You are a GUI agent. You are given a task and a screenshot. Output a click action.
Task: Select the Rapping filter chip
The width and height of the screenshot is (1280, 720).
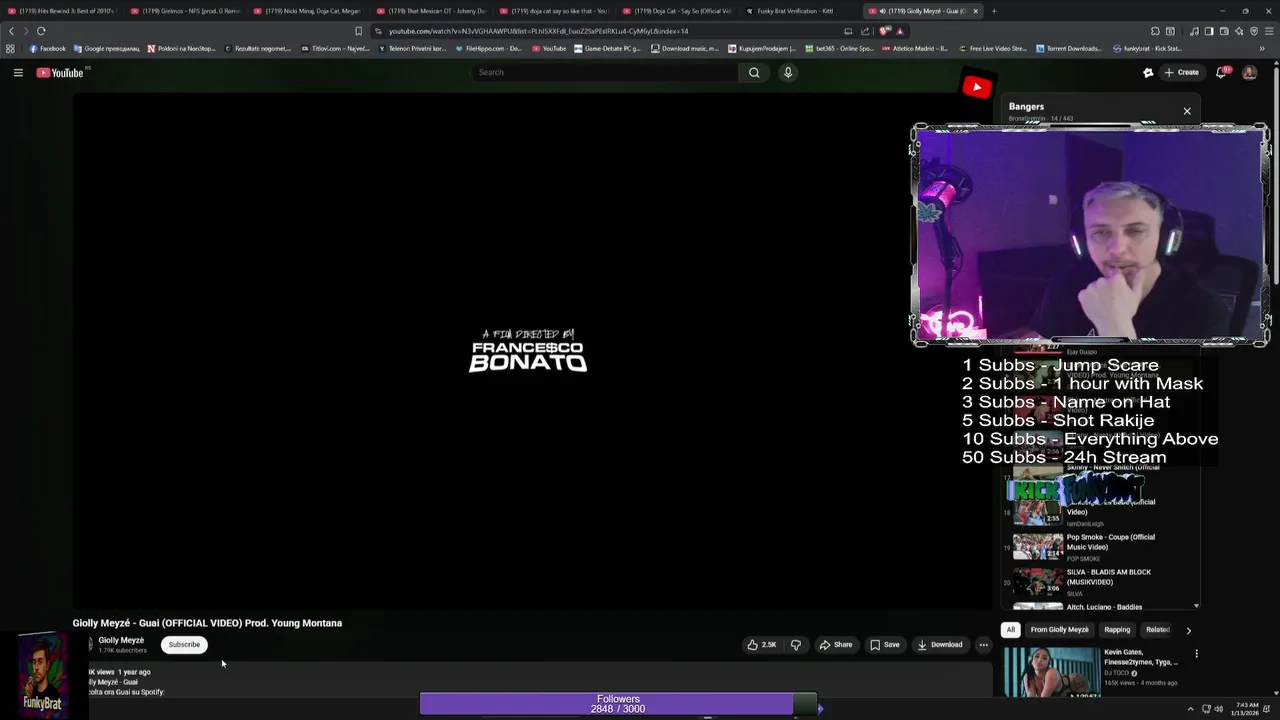1117,630
